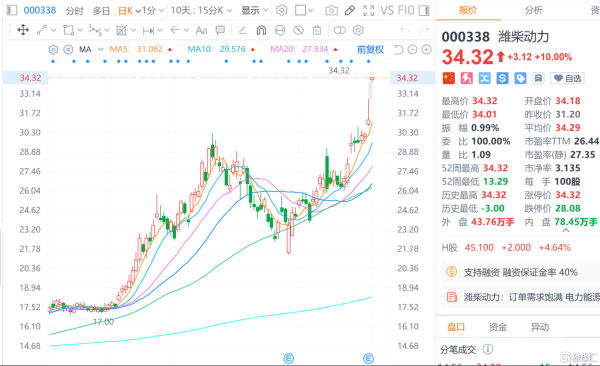
Task: Toggle the left sidebar panel icon
Action: (x=12, y=10)
